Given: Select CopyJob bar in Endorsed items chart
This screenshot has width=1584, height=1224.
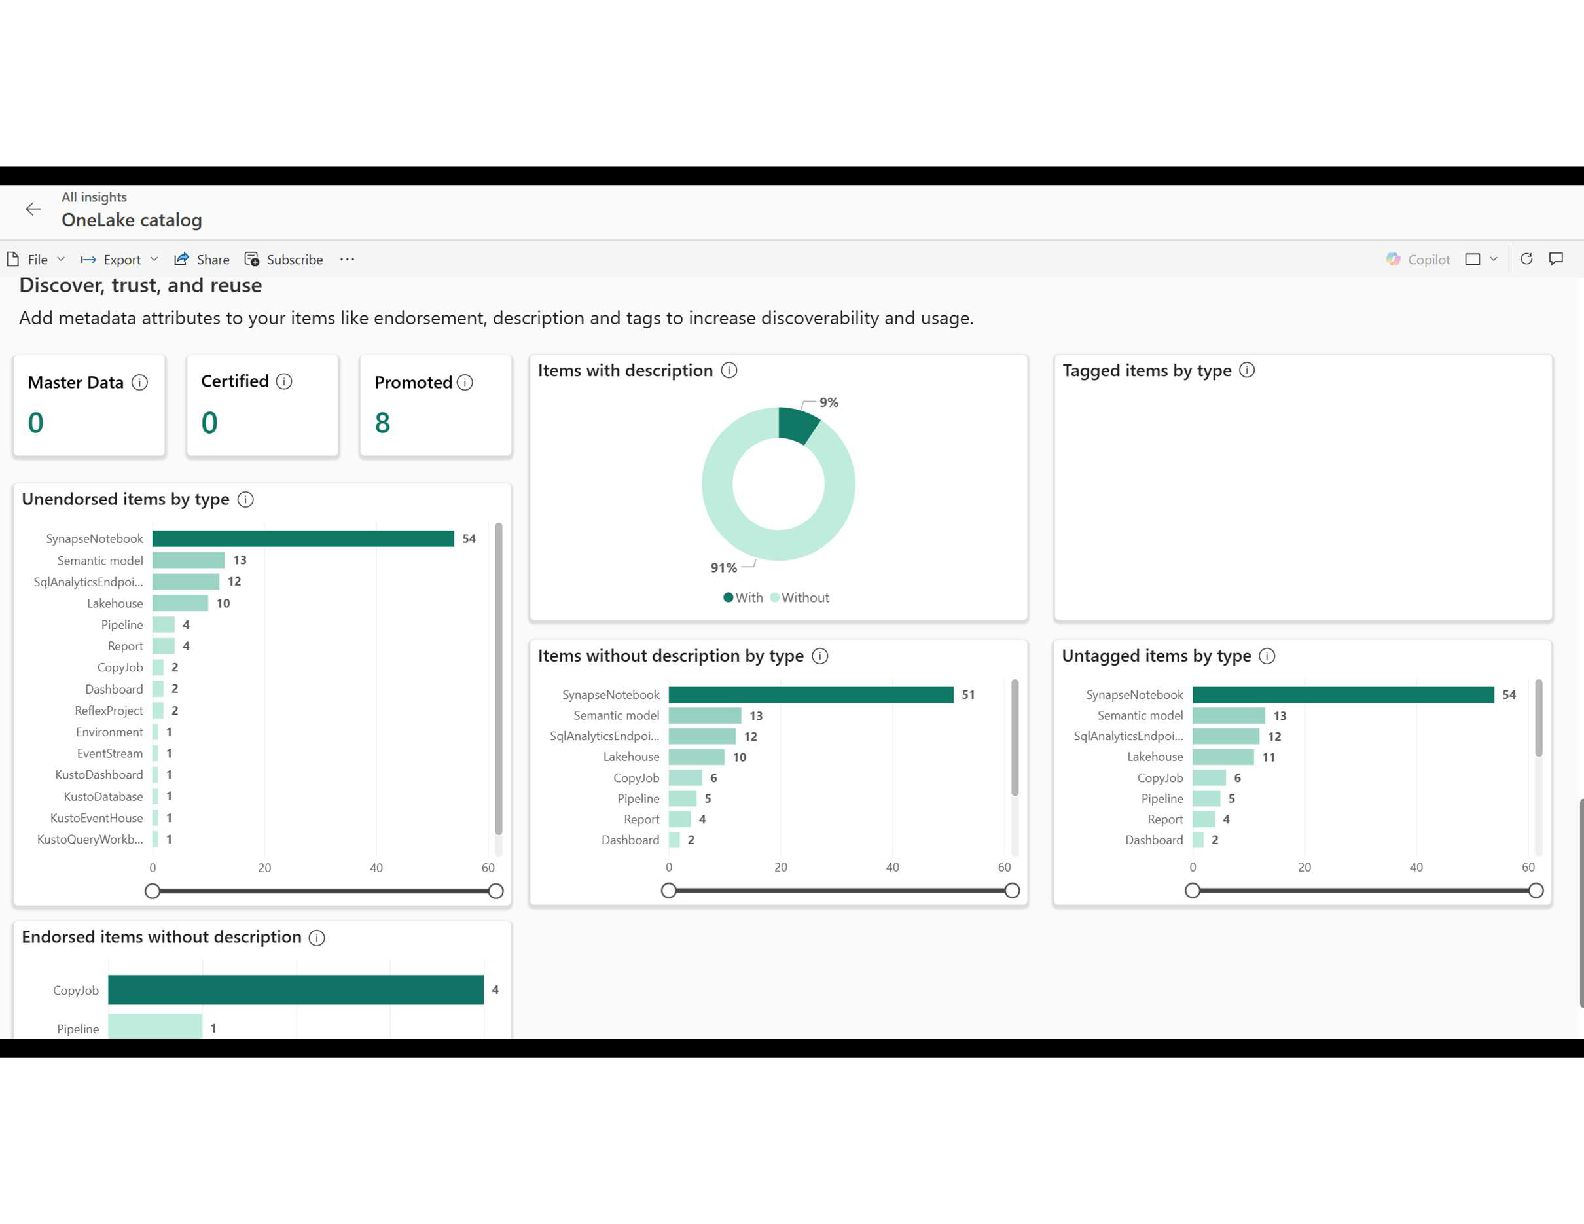Looking at the screenshot, I should click(296, 990).
